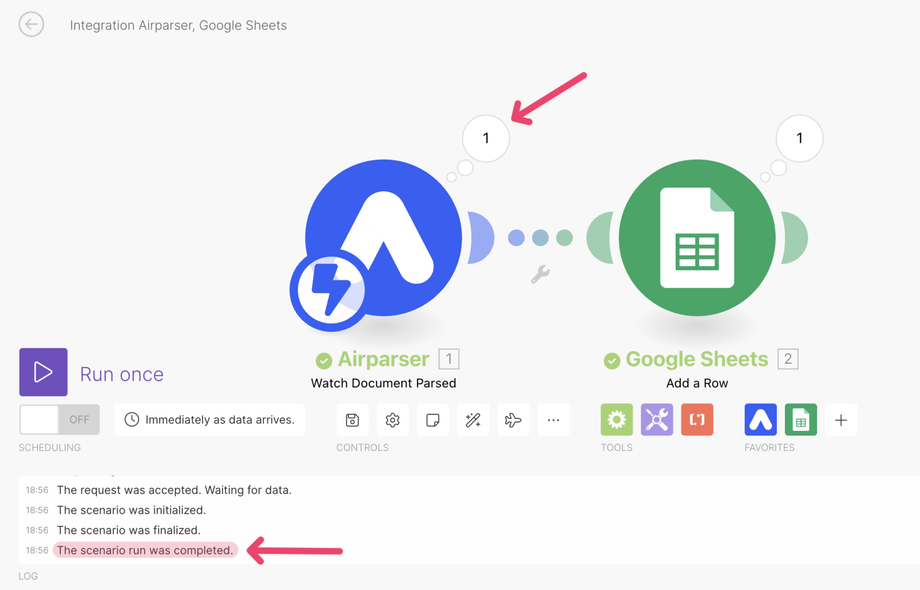
Task: Click the Google Sheets module name label
Action: [697, 359]
